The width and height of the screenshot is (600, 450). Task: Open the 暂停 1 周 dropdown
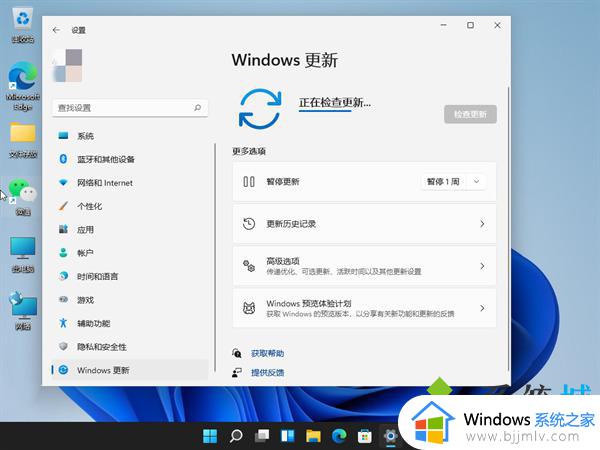coord(454,182)
